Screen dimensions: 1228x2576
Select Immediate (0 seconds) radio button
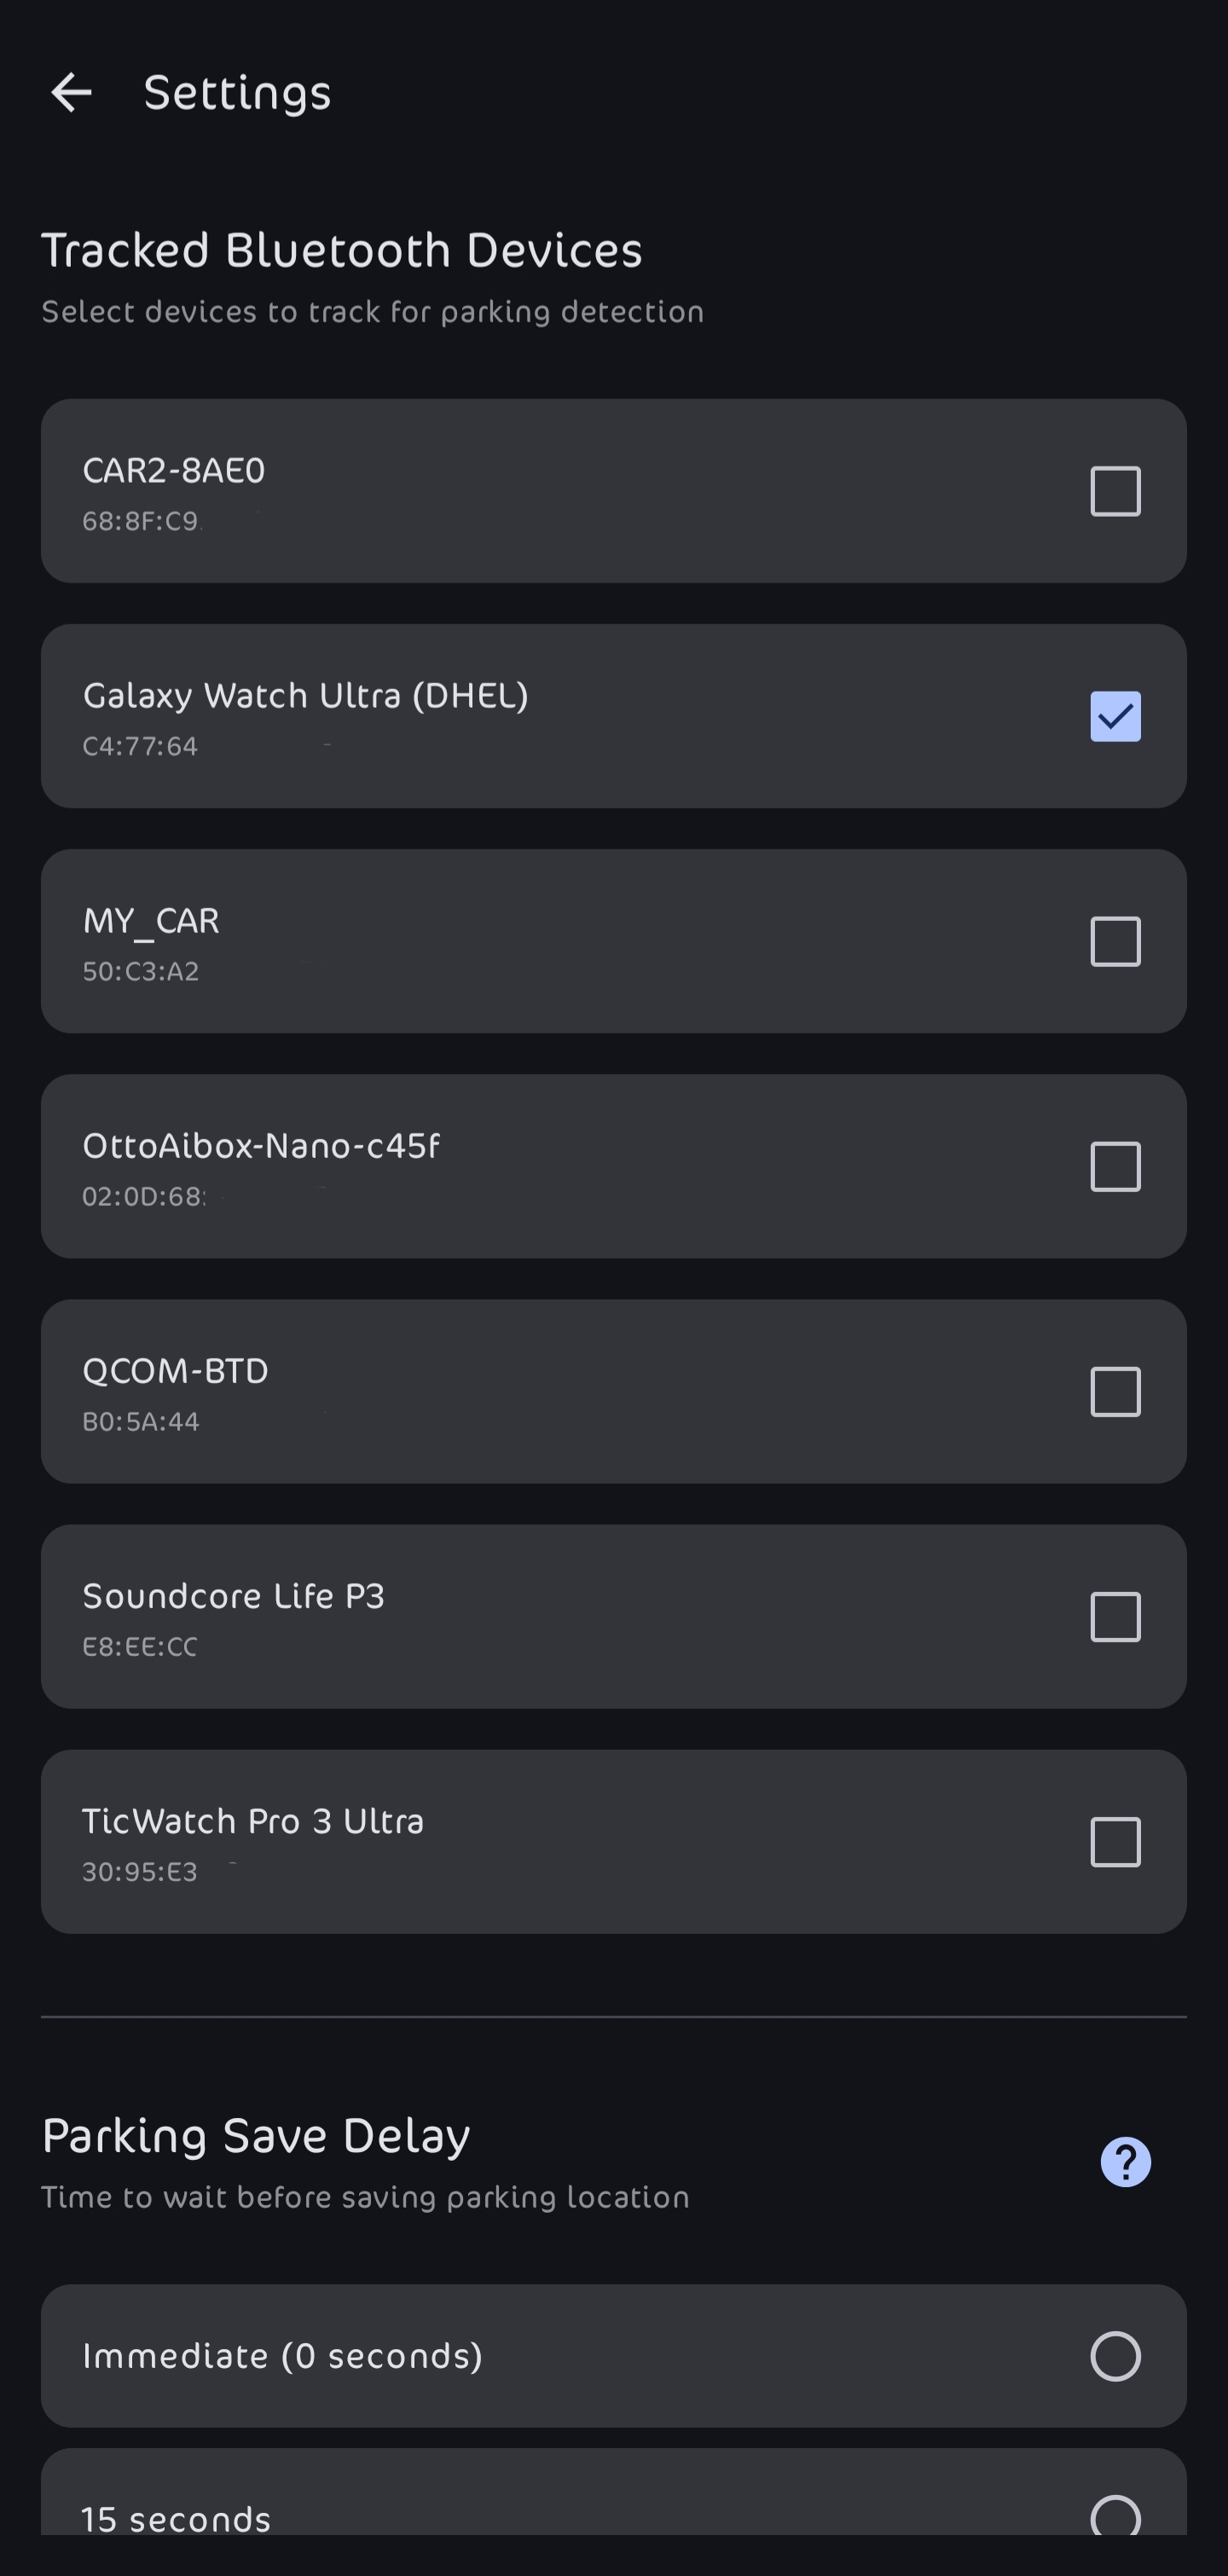[x=1115, y=2355]
